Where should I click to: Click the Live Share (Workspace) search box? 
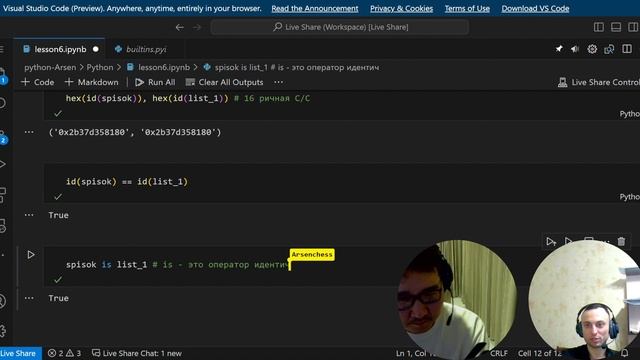pos(340,27)
